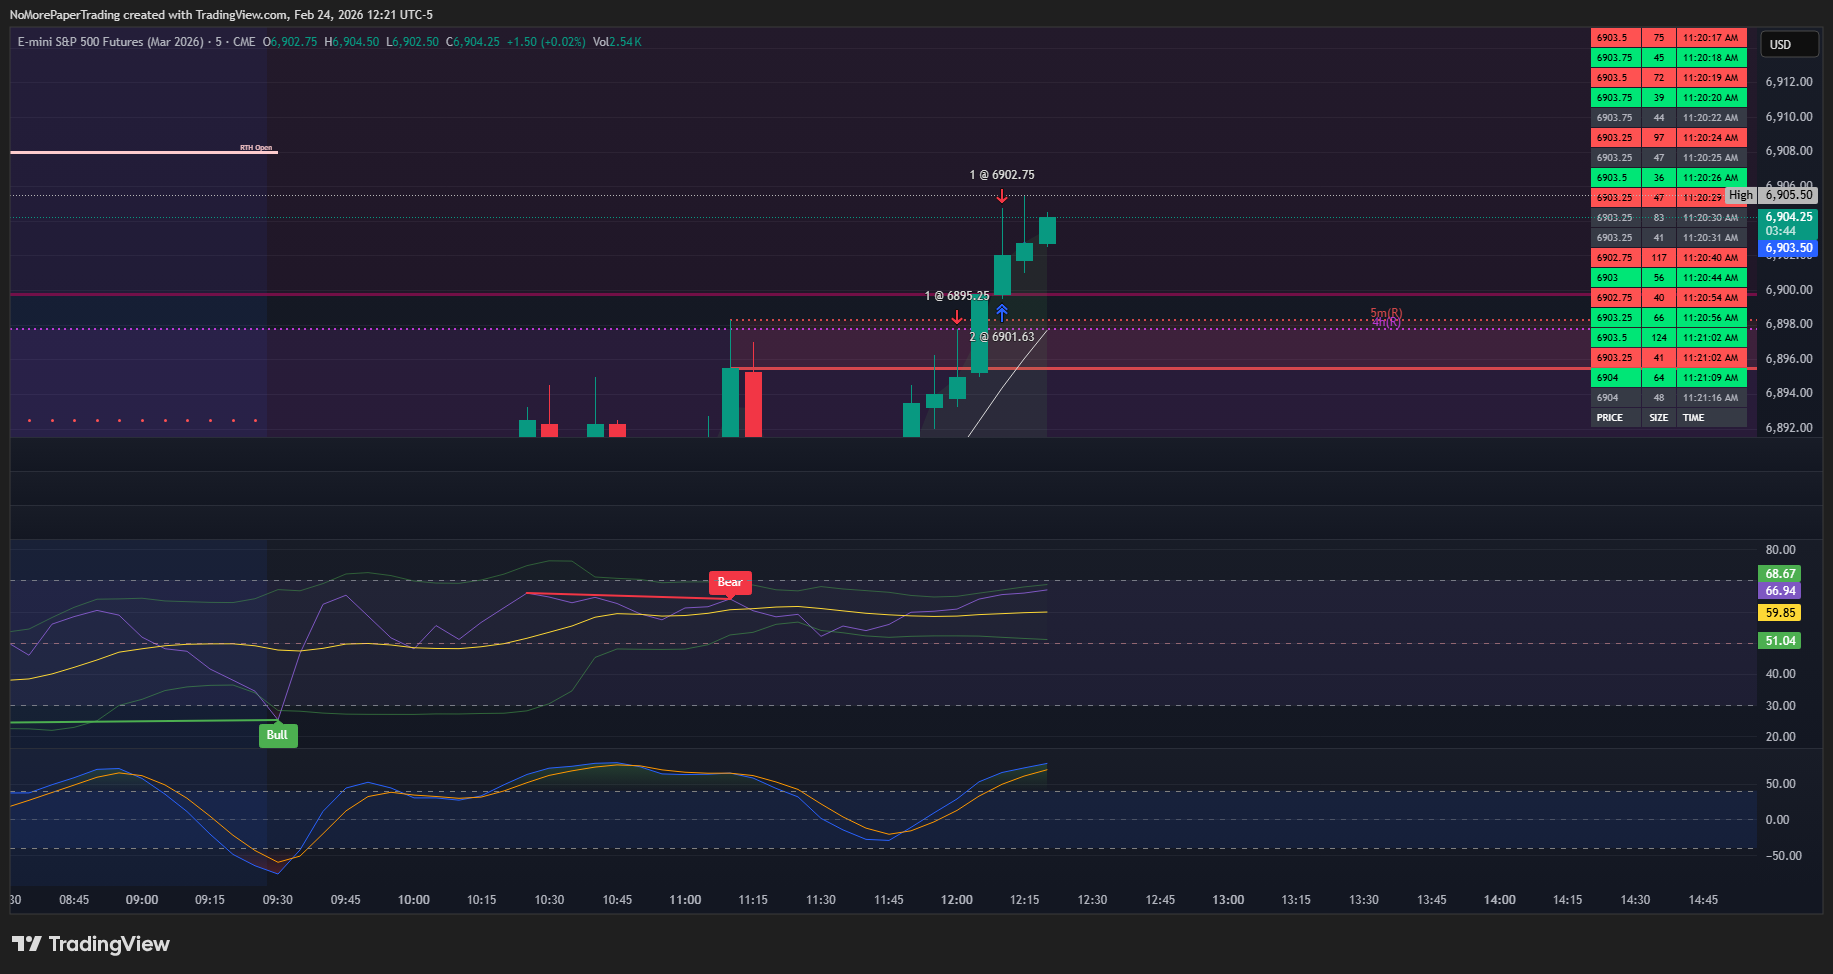Click the Vol 2.54K volume readout

point(617,42)
